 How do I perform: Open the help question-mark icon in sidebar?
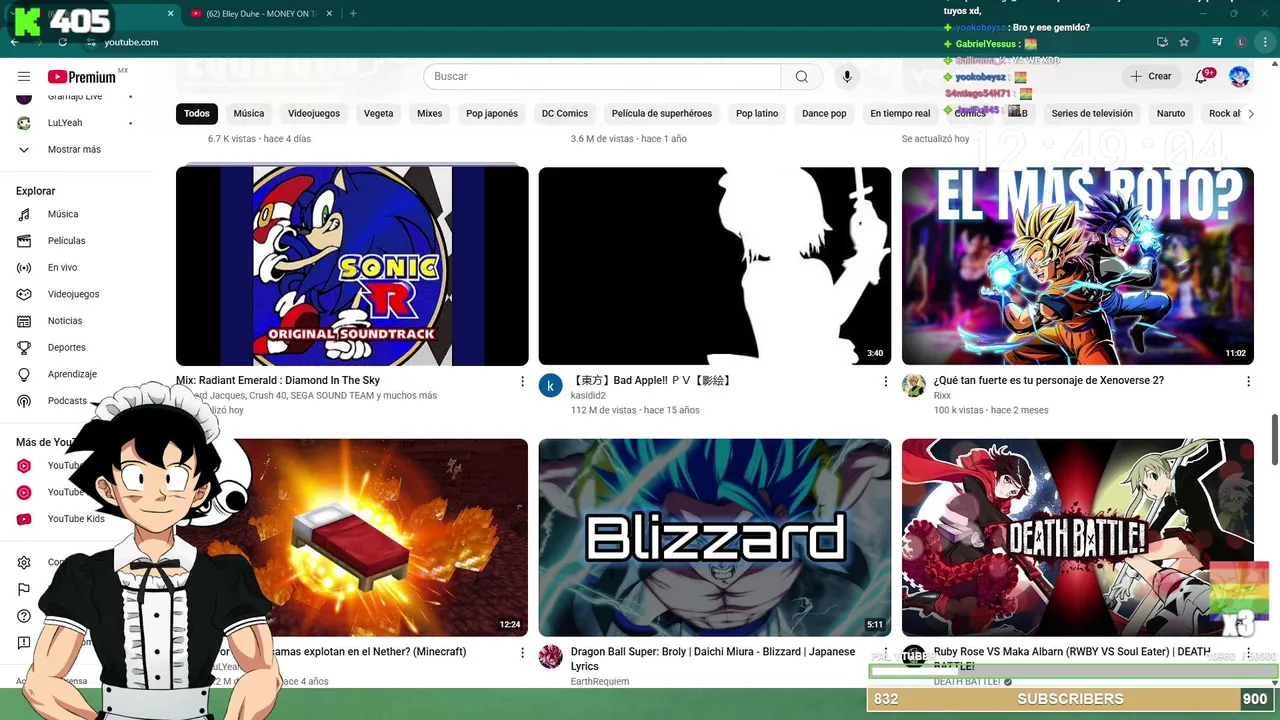pyautogui.click(x=24, y=616)
